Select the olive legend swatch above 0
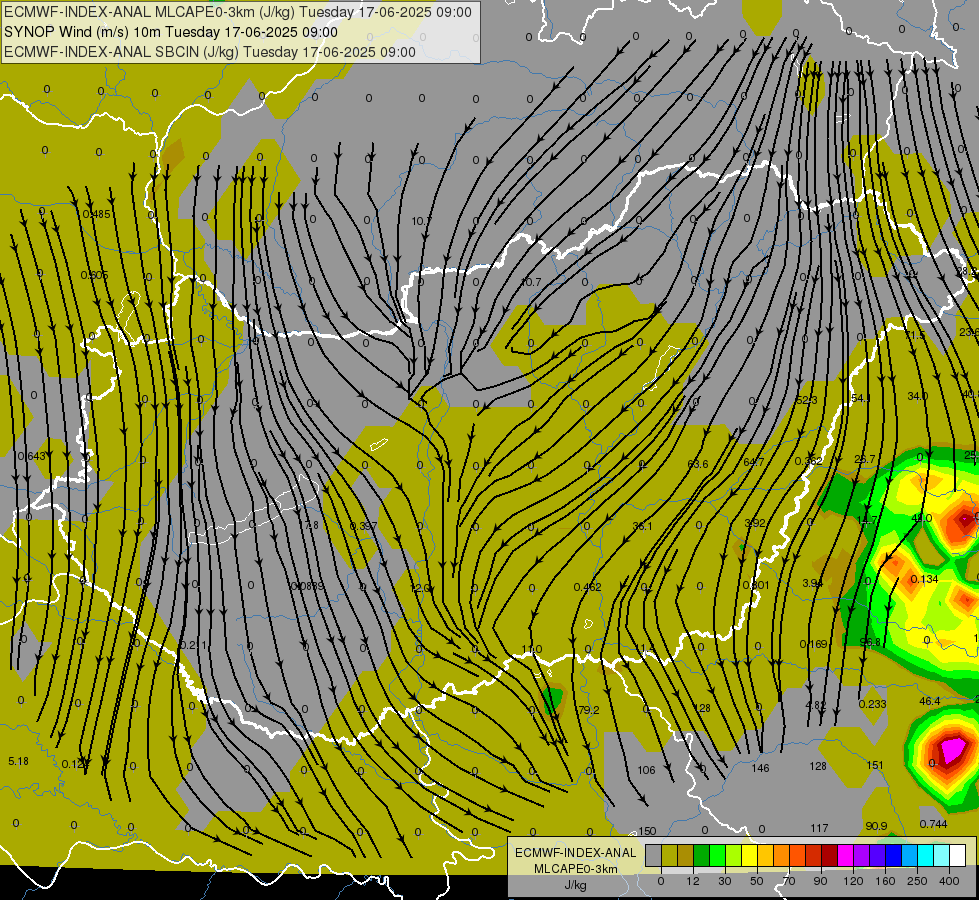 click(669, 855)
